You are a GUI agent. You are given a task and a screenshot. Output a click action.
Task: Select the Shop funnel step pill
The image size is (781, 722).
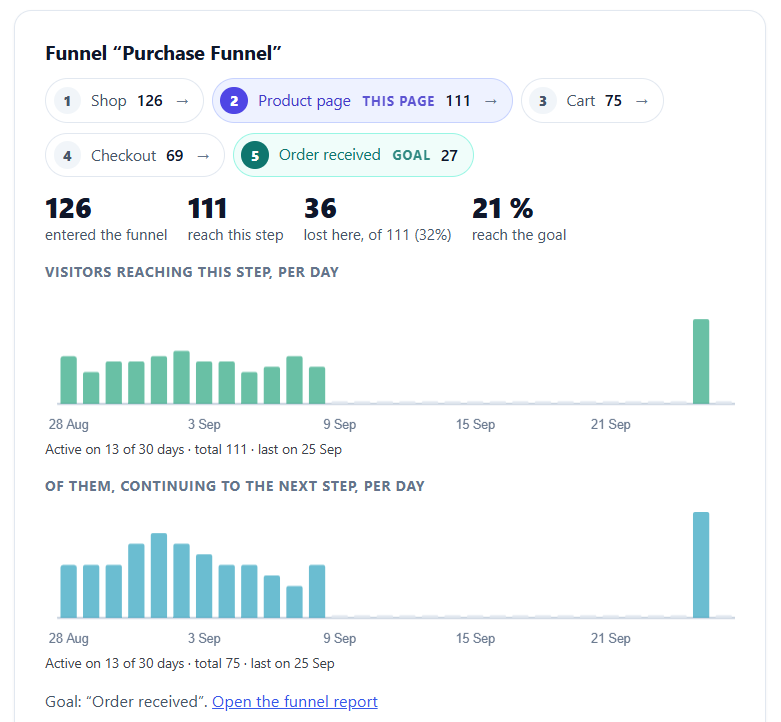pyautogui.click(x=124, y=101)
